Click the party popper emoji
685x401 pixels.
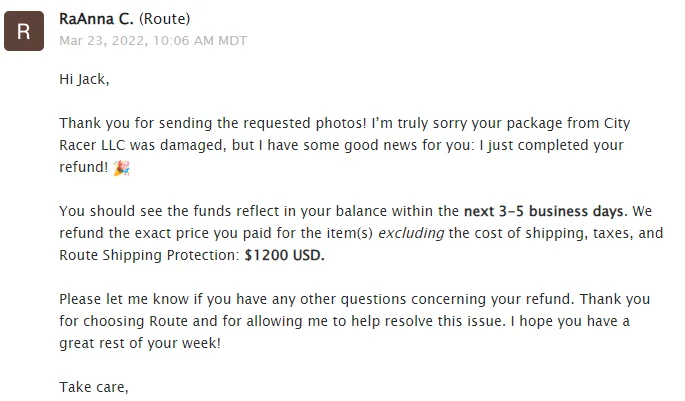tap(122, 168)
